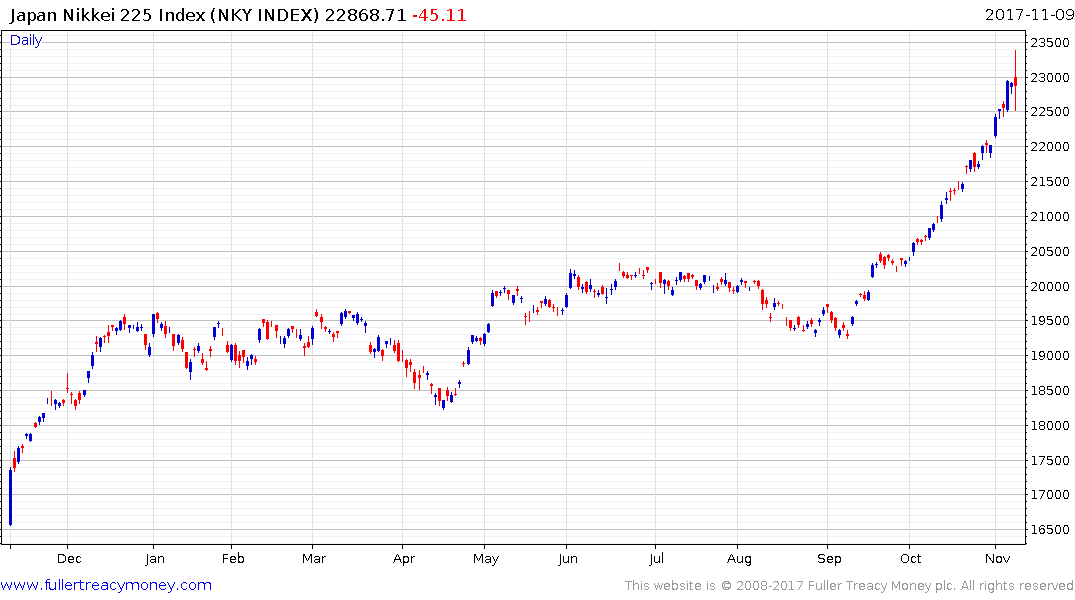Click the 'Daily' timeframe label
Viewport: 1075px width, 600px height.
pos(26,40)
